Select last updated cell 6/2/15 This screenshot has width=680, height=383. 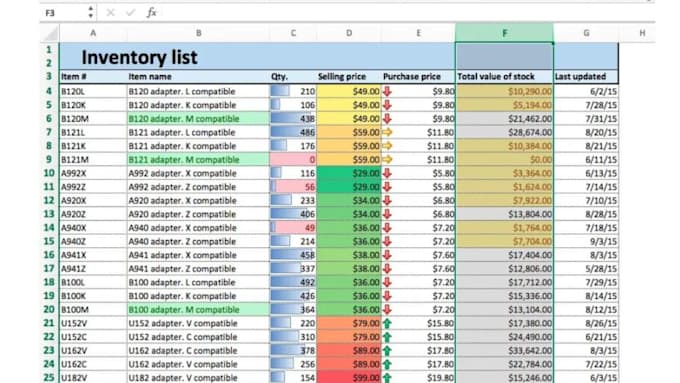pos(586,91)
